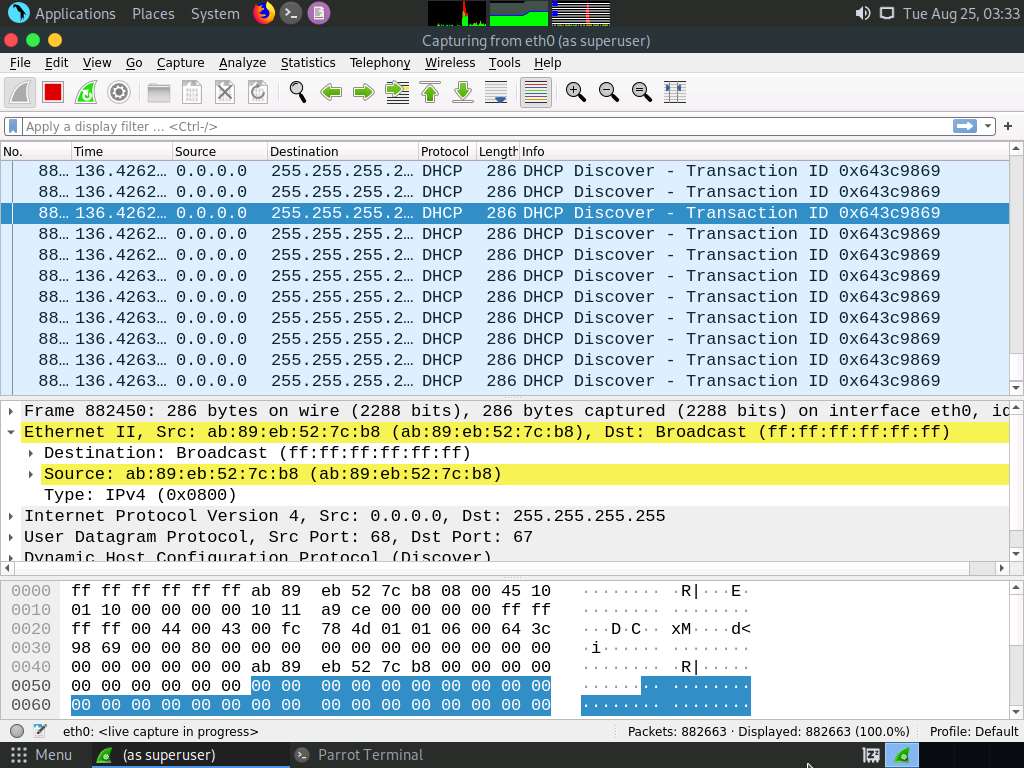Sort by the Time column header
Viewport: 1024px width, 768px height.
pyautogui.click(x=121, y=152)
